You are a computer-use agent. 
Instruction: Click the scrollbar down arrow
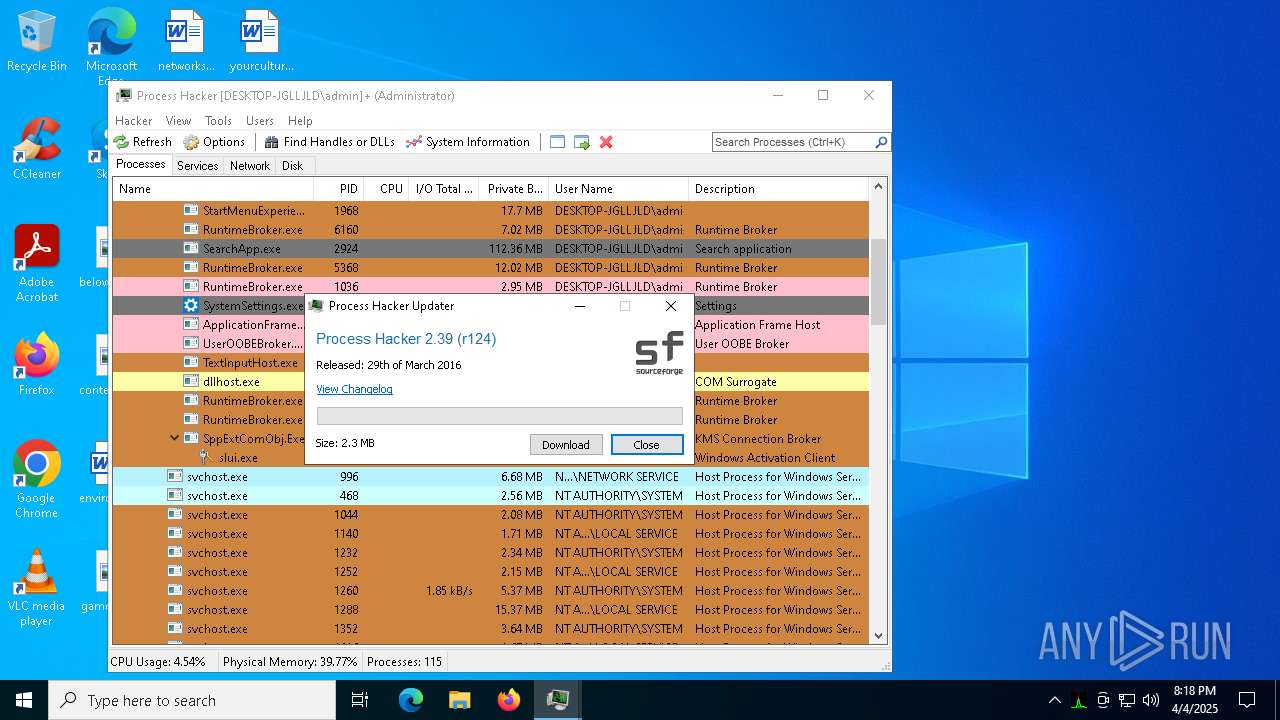coord(879,635)
